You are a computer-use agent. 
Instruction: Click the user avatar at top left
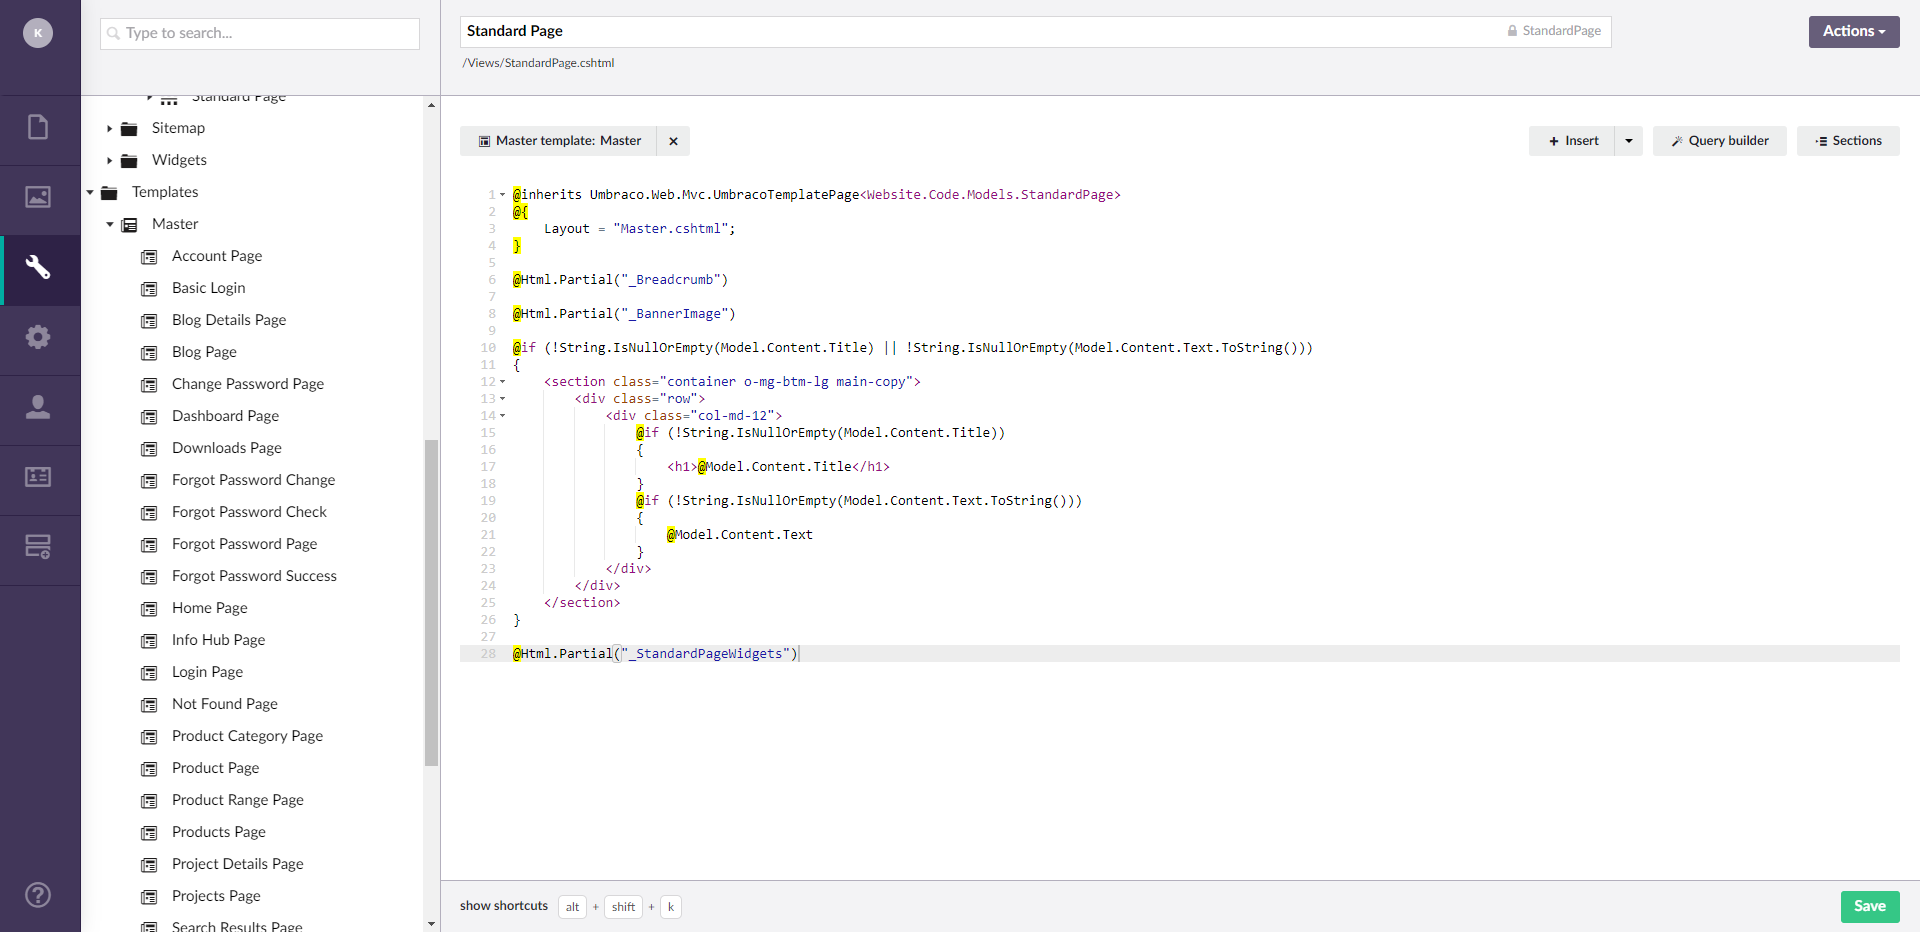pyautogui.click(x=38, y=33)
